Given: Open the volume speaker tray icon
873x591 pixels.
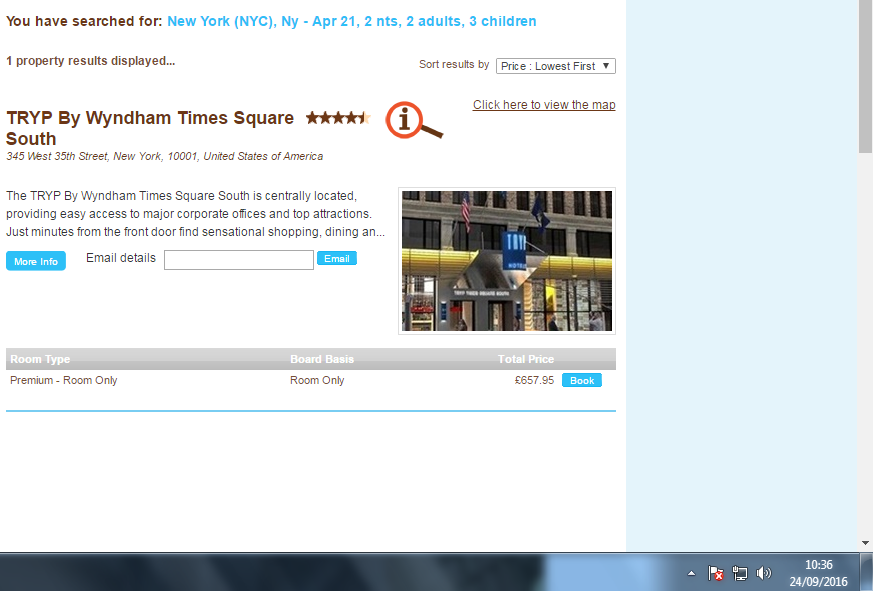Looking at the screenshot, I should click(x=764, y=573).
